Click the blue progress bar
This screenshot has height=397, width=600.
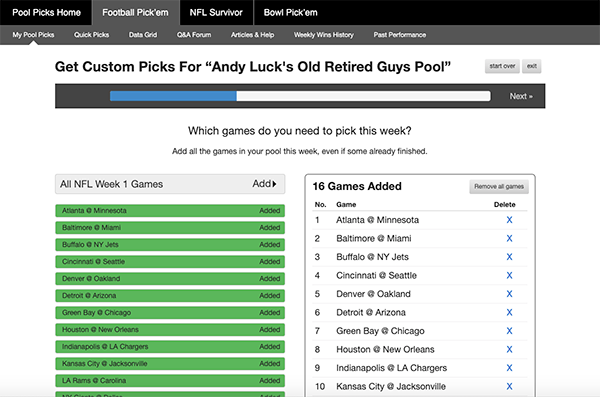click(x=173, y=96)
